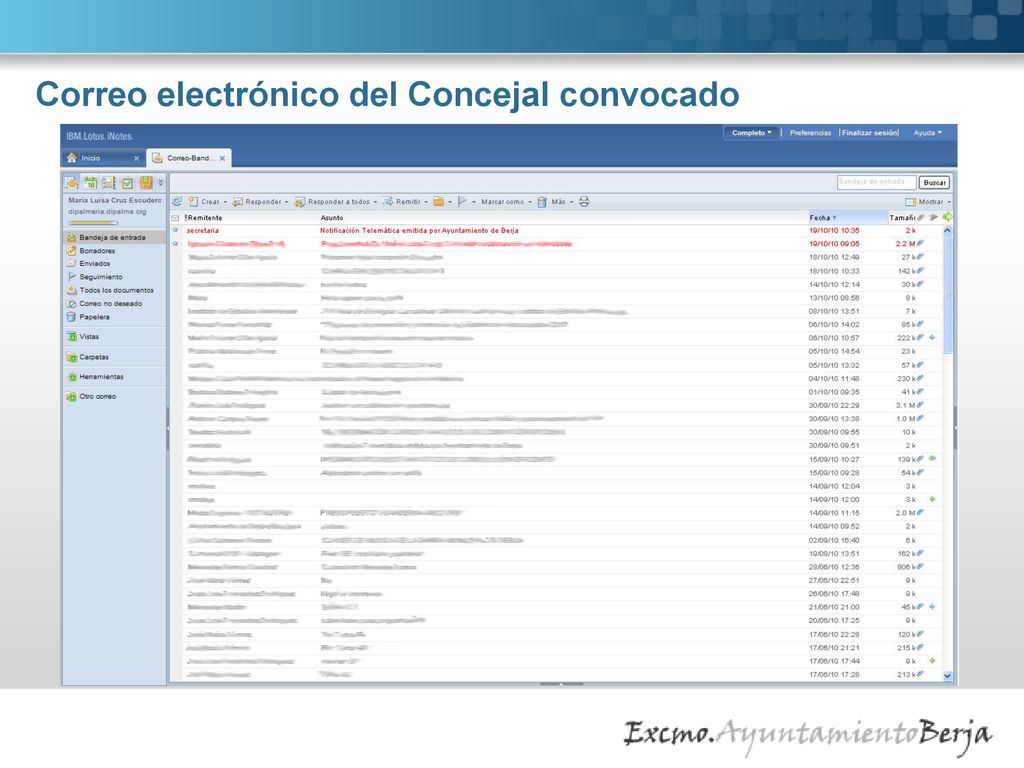Open the Correo no deseado folder
The height and width of the screenshot is (768, 1024).
click(x=110, y=304)
